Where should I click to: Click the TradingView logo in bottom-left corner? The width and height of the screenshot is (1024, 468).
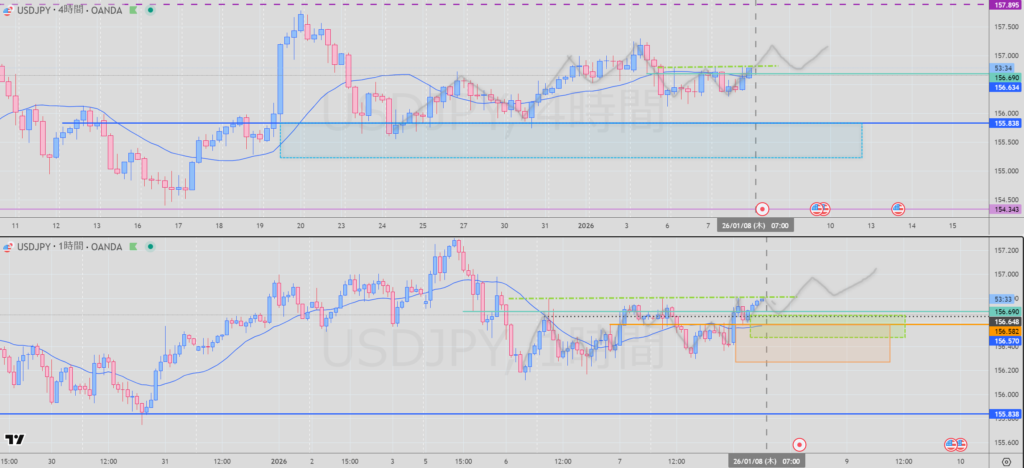point(15,439)
